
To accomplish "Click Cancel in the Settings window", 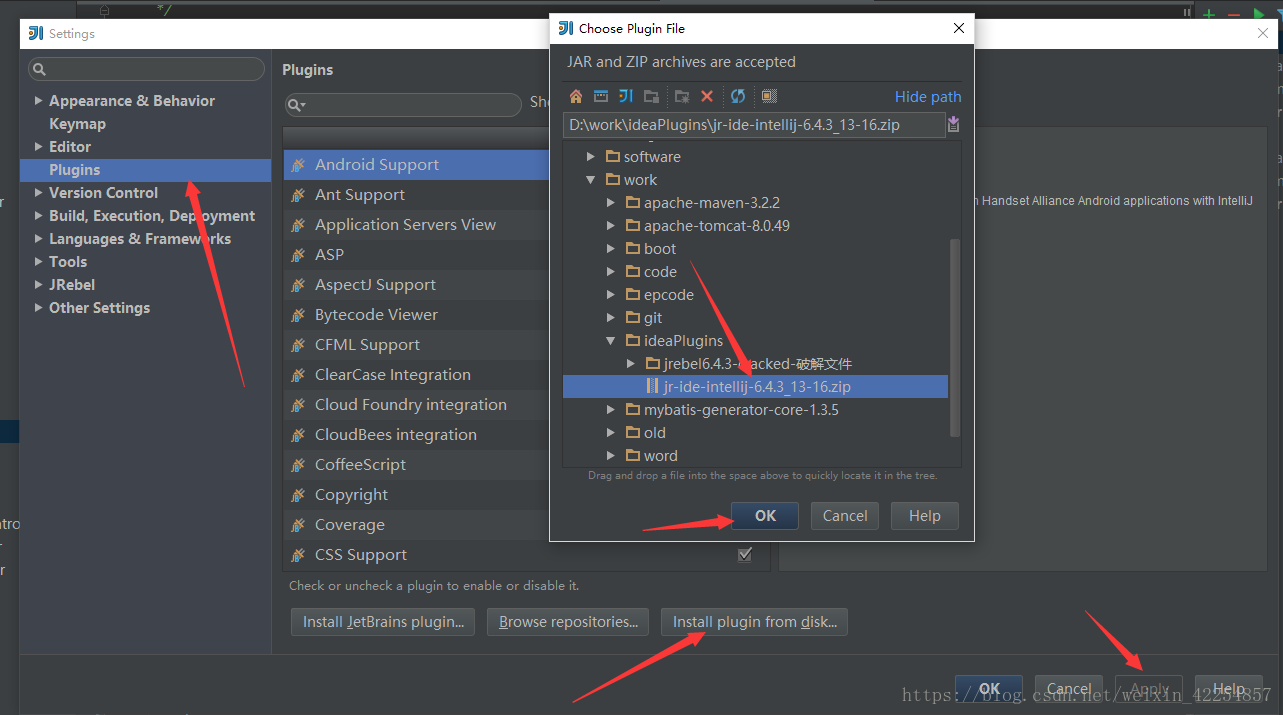I will 1069,689.
